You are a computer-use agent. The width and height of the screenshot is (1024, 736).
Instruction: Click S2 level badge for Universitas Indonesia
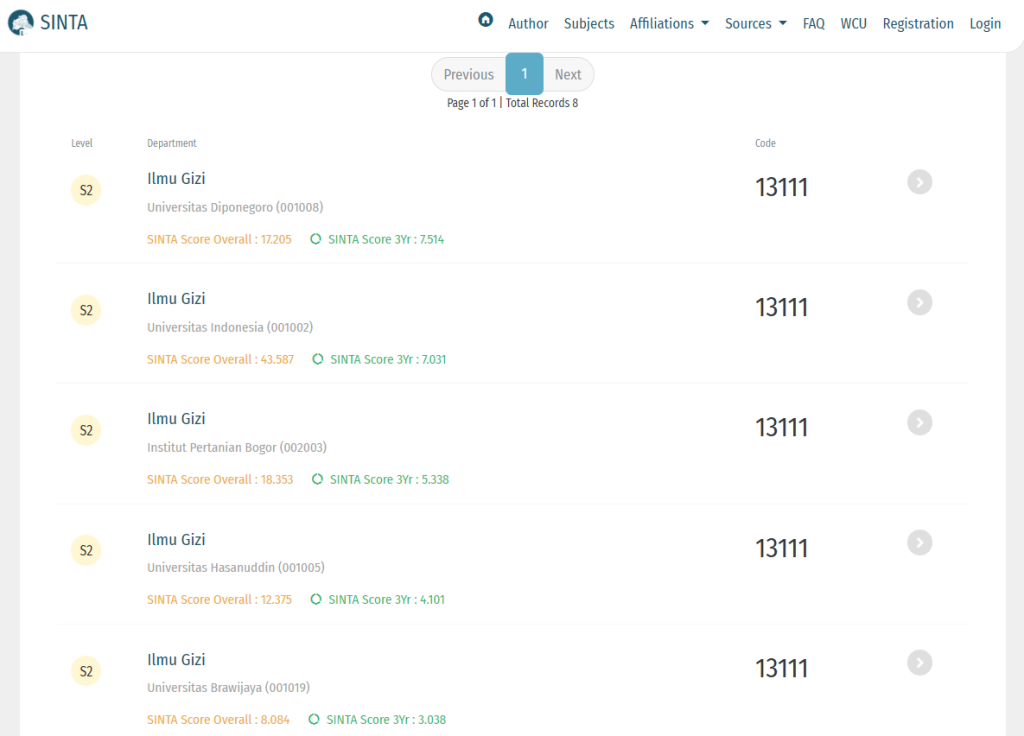tap(86, 310)
